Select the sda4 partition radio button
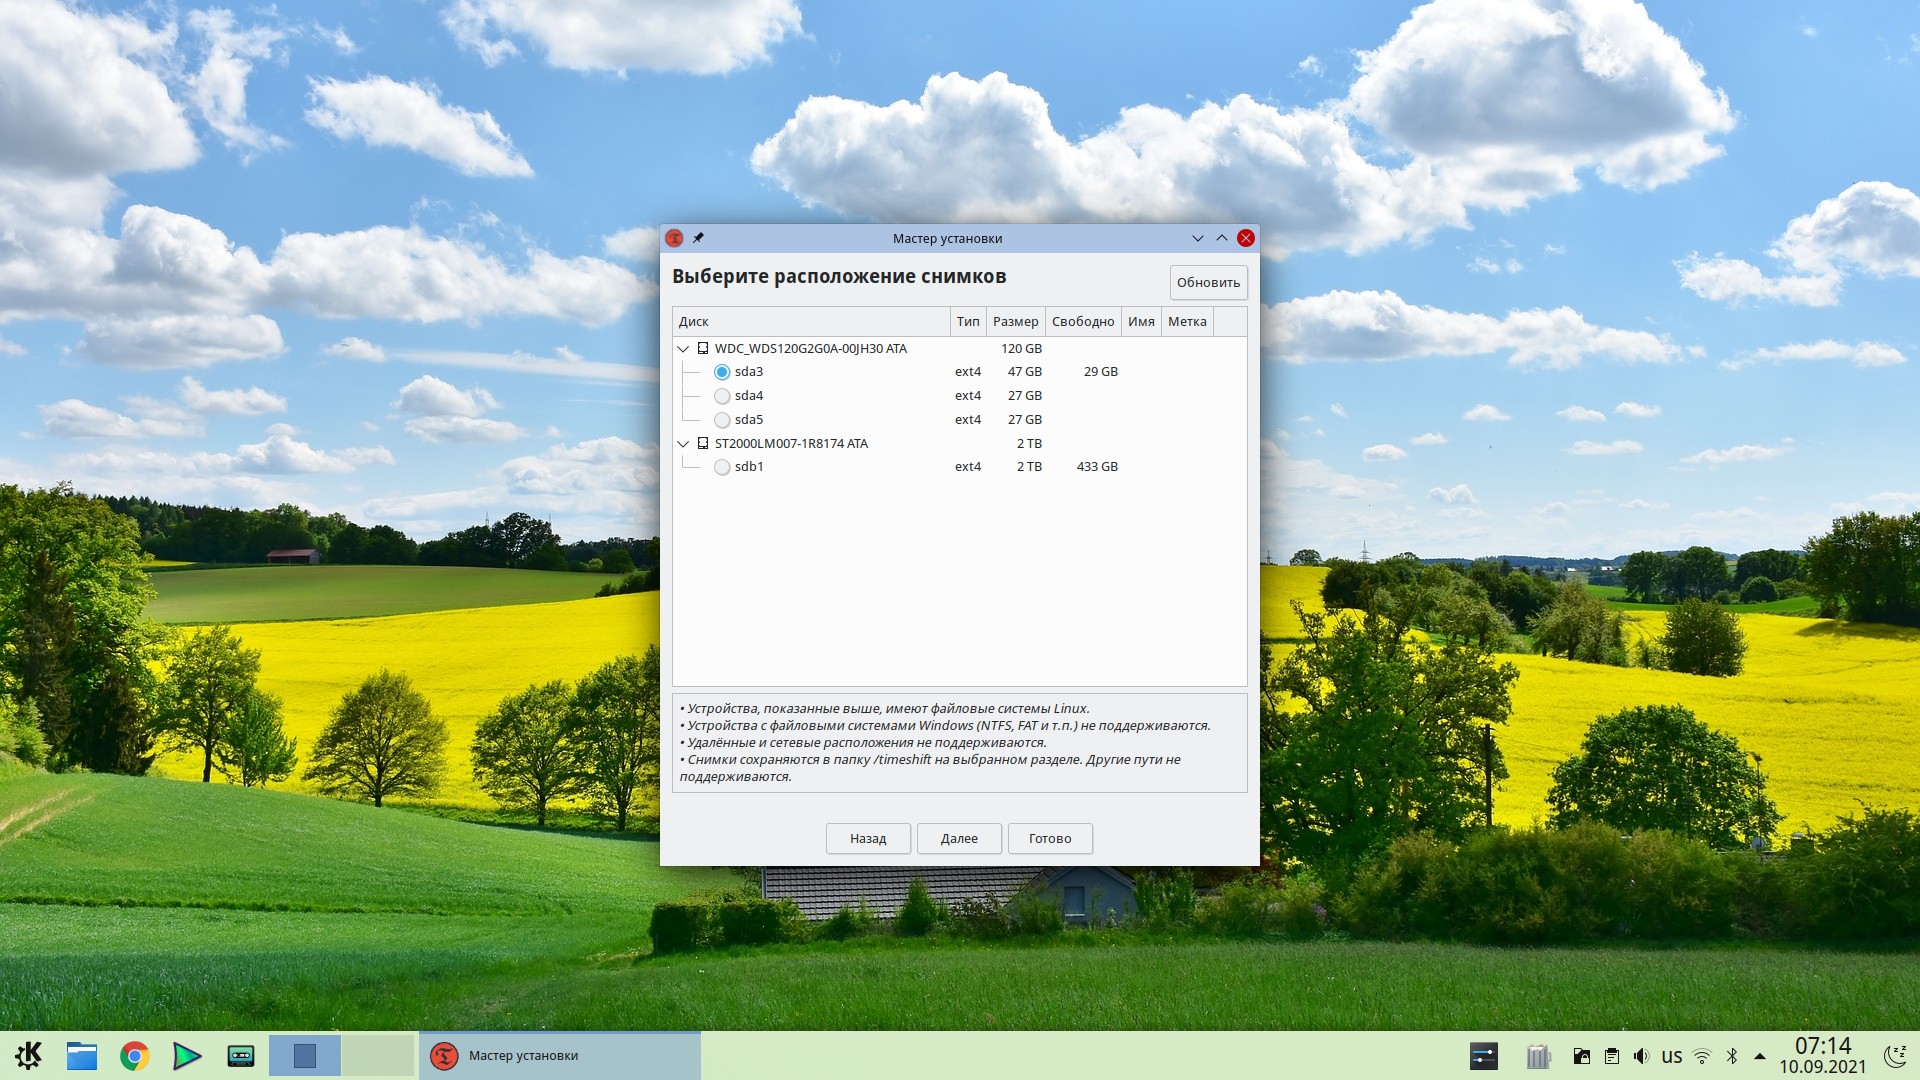This screenshot has height=1080, width=1920. click(722, 396)
